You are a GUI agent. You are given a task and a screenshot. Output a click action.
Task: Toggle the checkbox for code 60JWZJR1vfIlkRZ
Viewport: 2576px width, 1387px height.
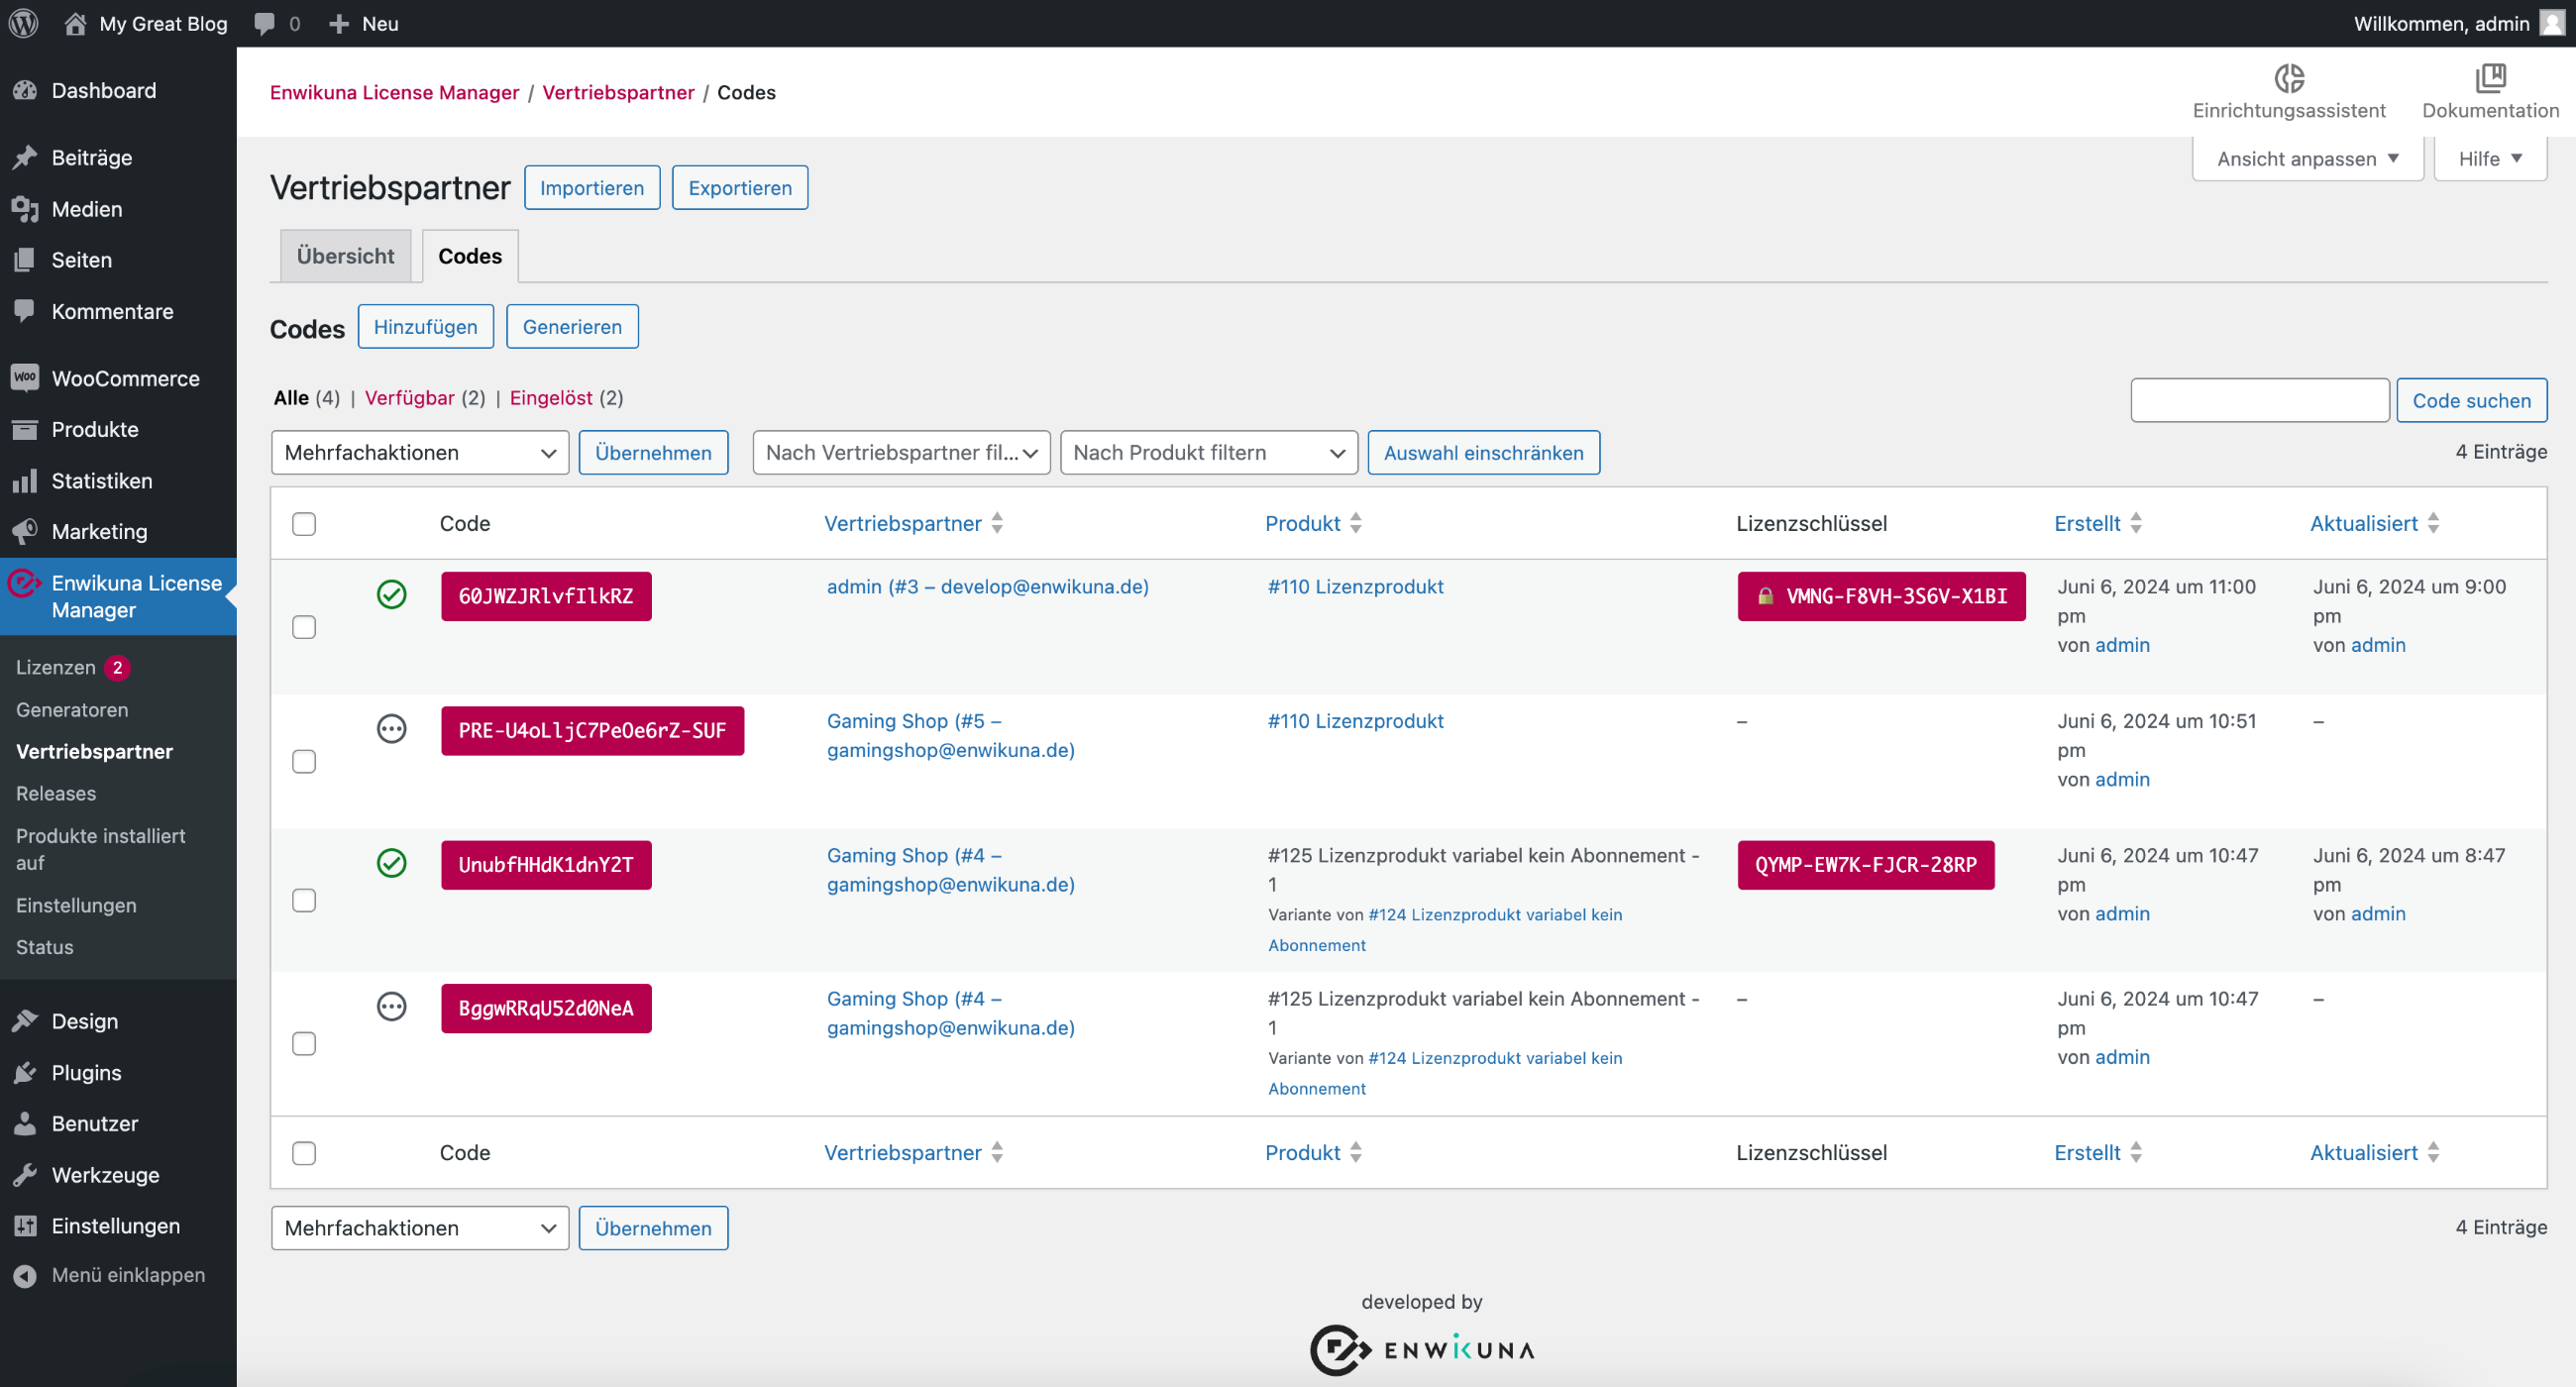tap(304, 627)
